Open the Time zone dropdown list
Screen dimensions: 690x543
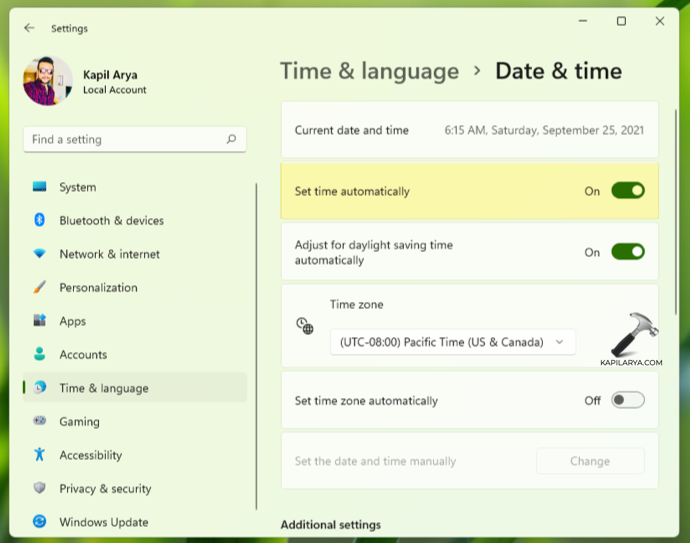tap(452, 342)
